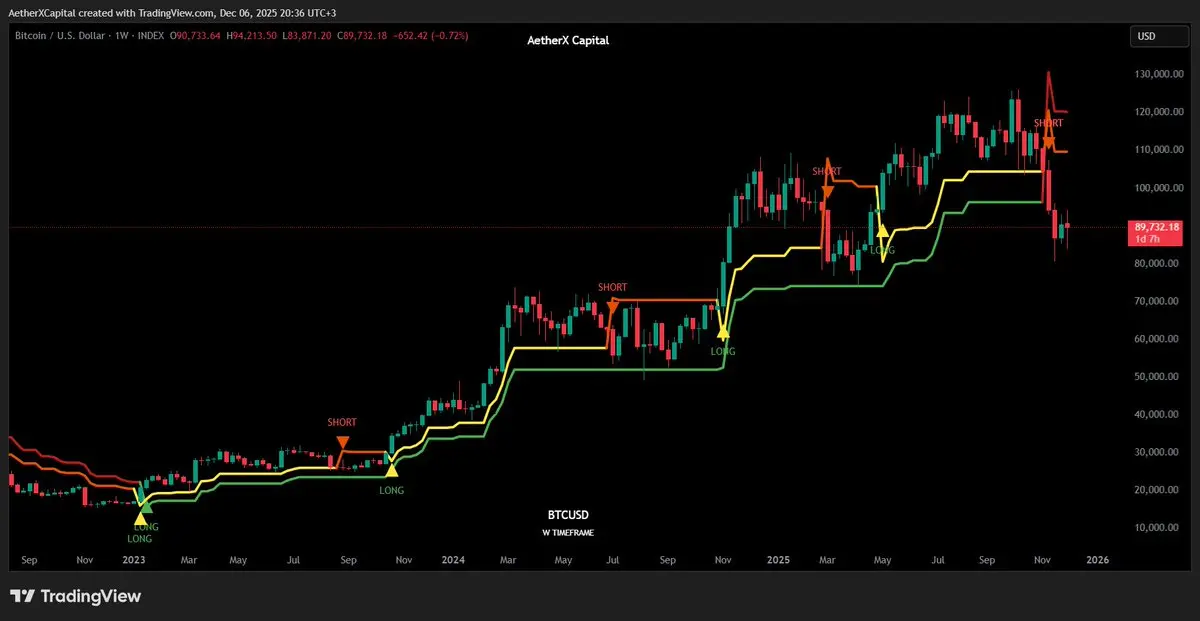Click the W TIMEFRAME text label
Image resolution: width=1200 pixels, height=621 pixels.
[567, 533]
